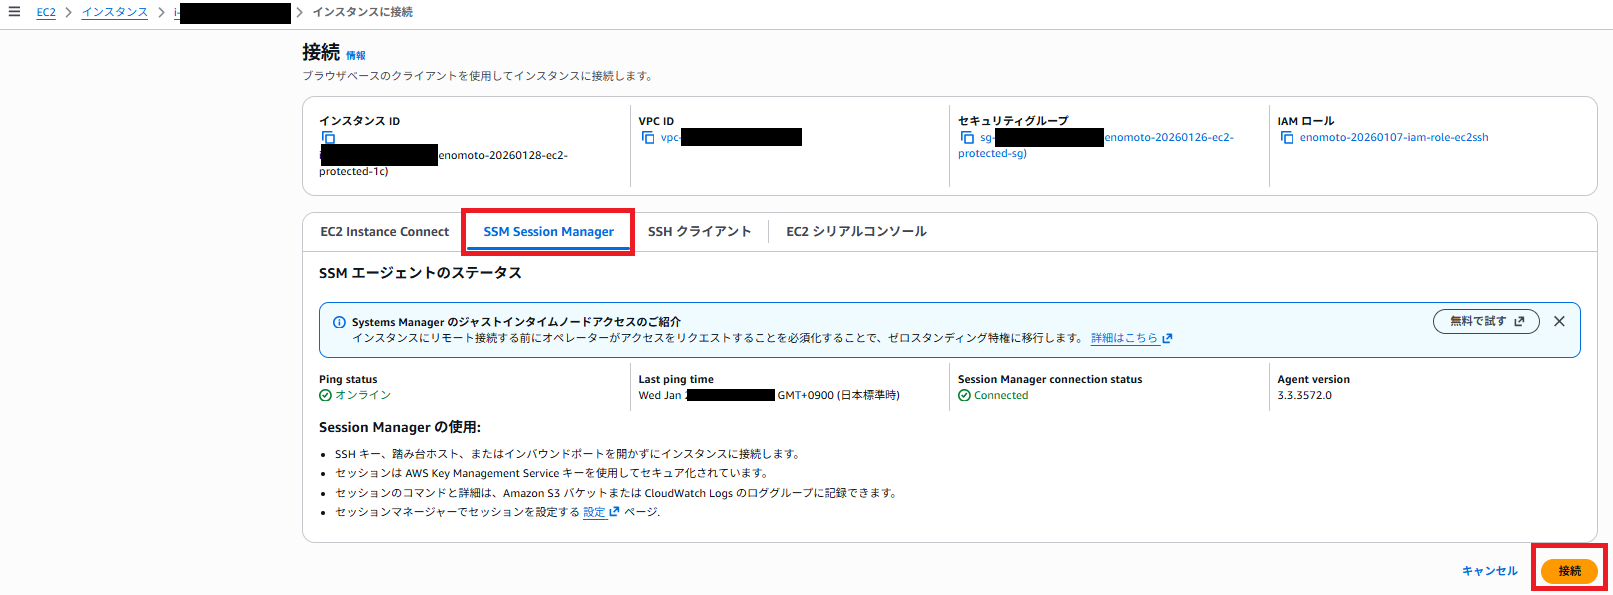Click the Connected status check icon
Viewport: 1613px width, 595px height.
(x=964, y=395)
